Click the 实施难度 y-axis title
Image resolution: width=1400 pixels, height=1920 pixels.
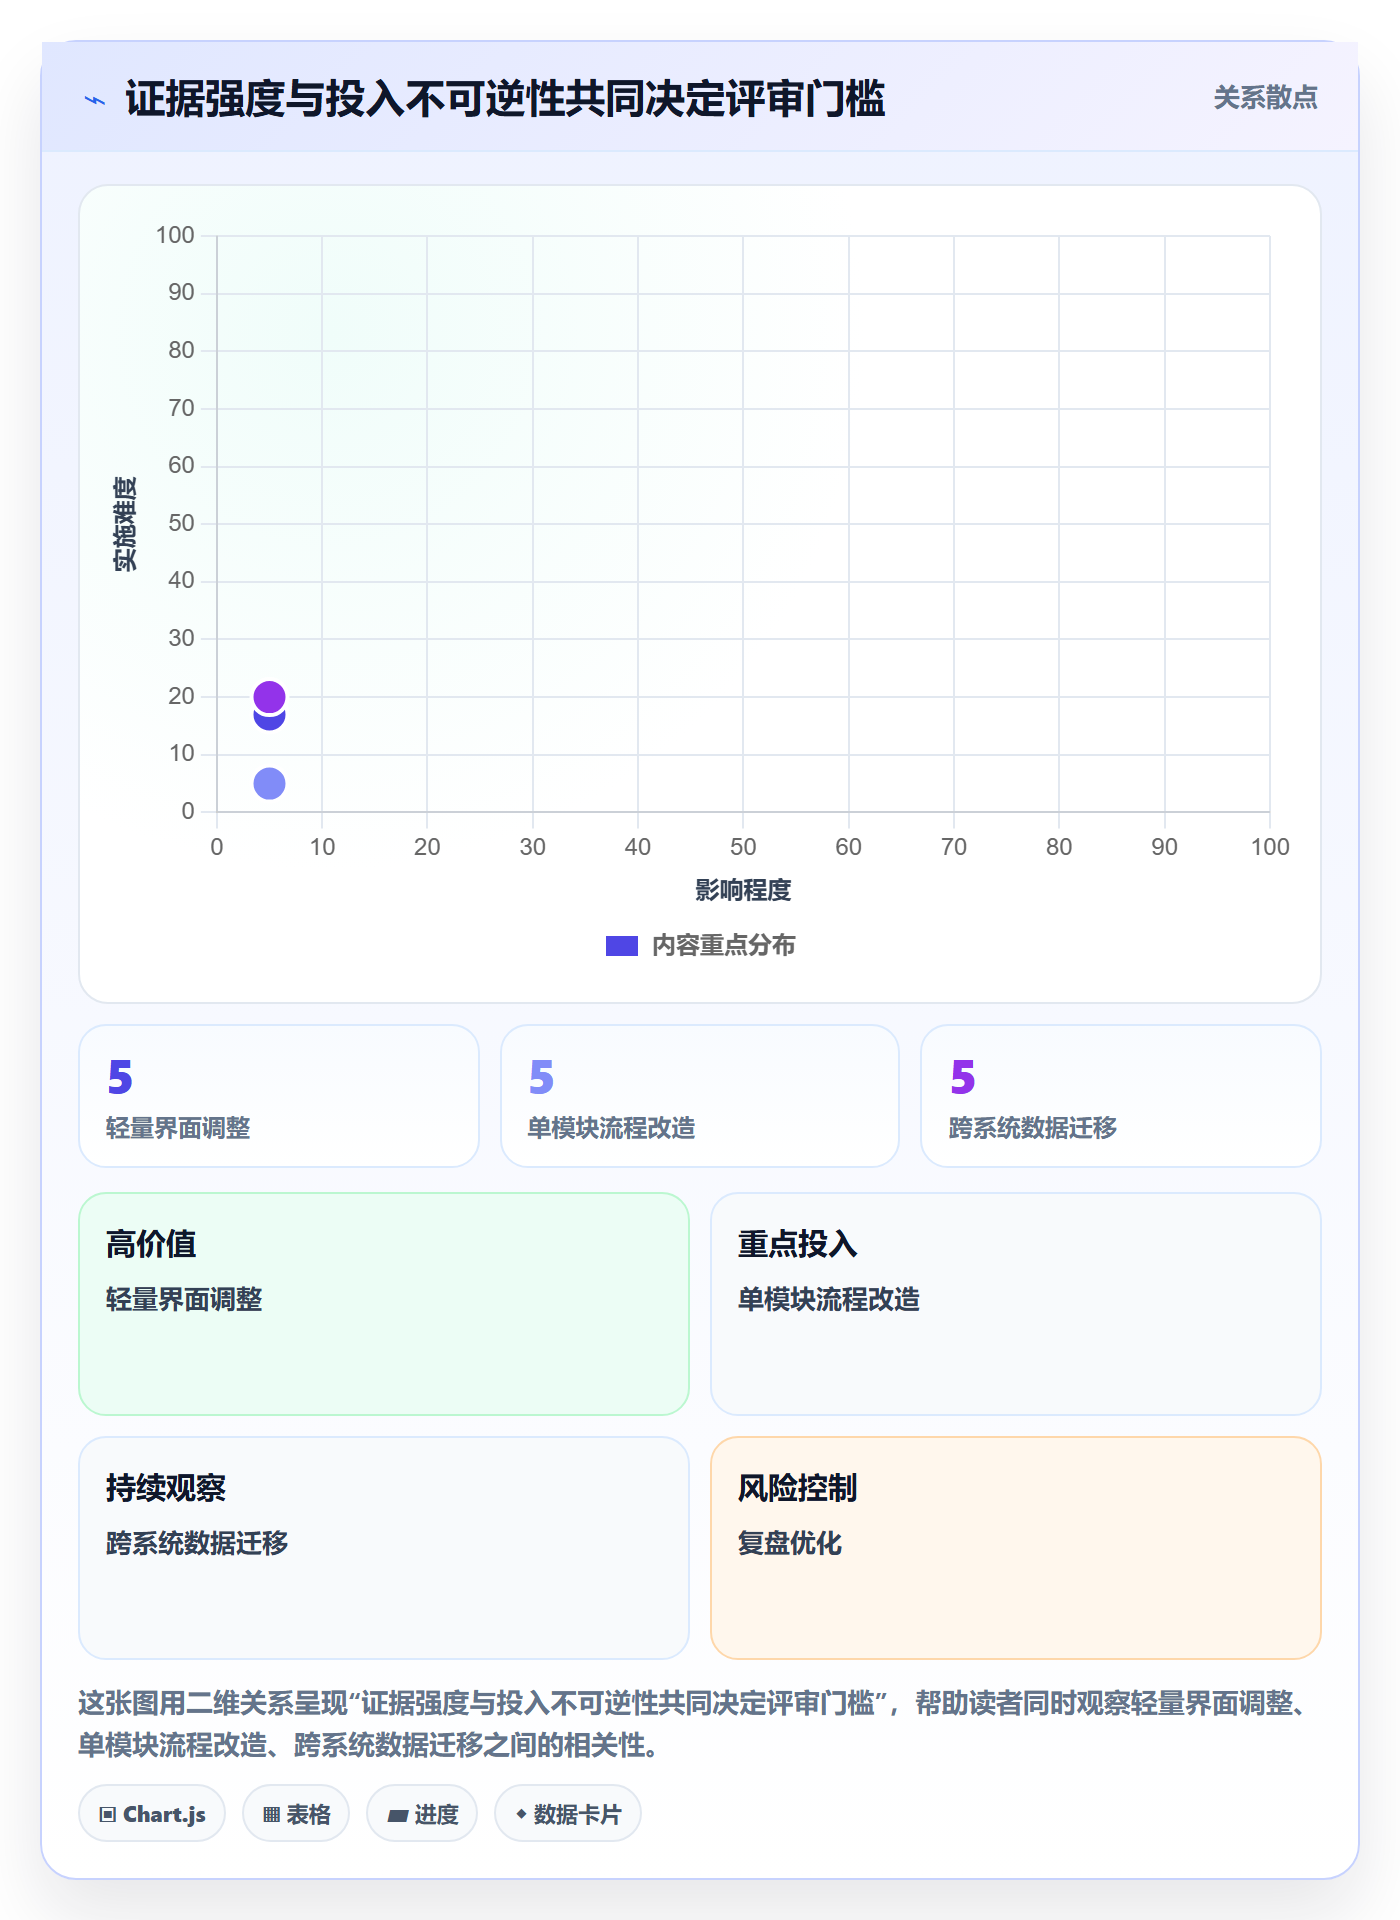(125, 524)
